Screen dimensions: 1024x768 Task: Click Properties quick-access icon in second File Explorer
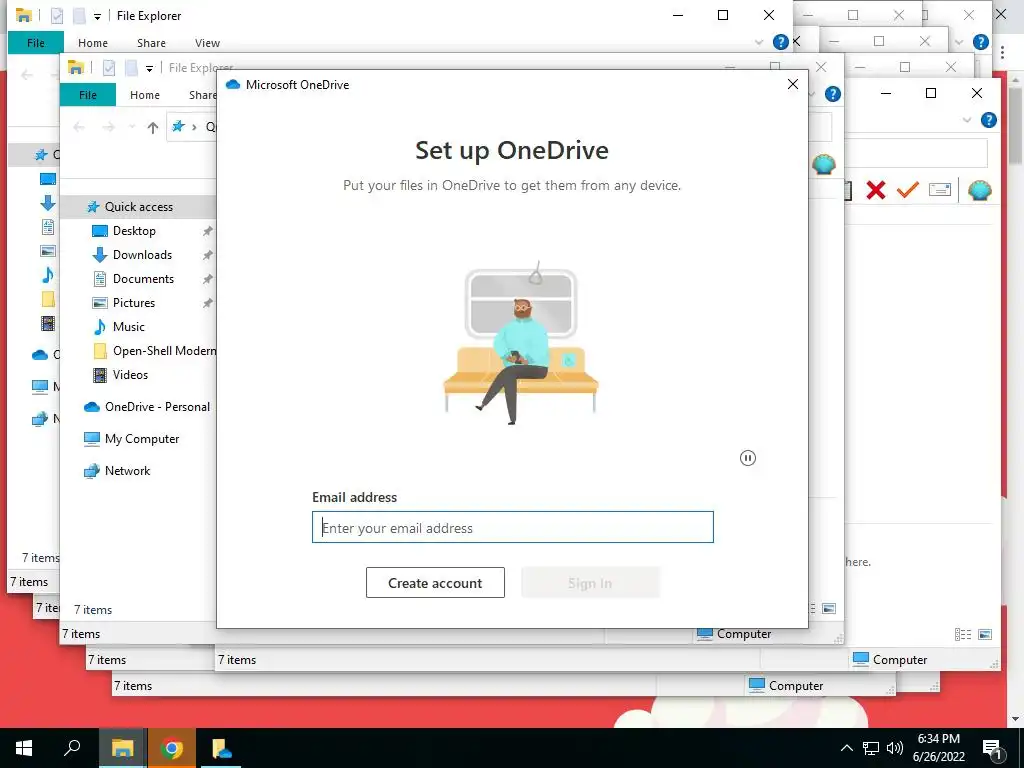click(x=109, y=68)
